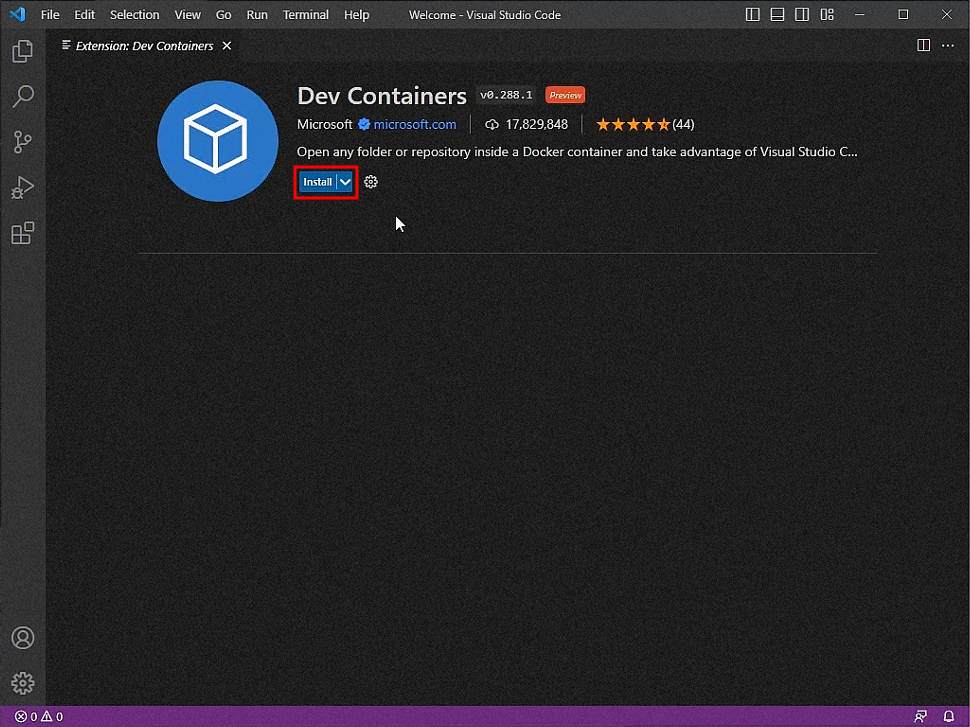Click the install count download icon
This screenshot has width=970, height=727.
pos(492,124)
